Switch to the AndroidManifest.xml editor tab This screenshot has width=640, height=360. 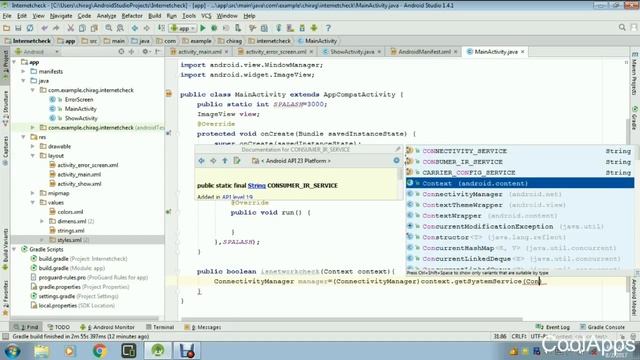pos(424,52)
